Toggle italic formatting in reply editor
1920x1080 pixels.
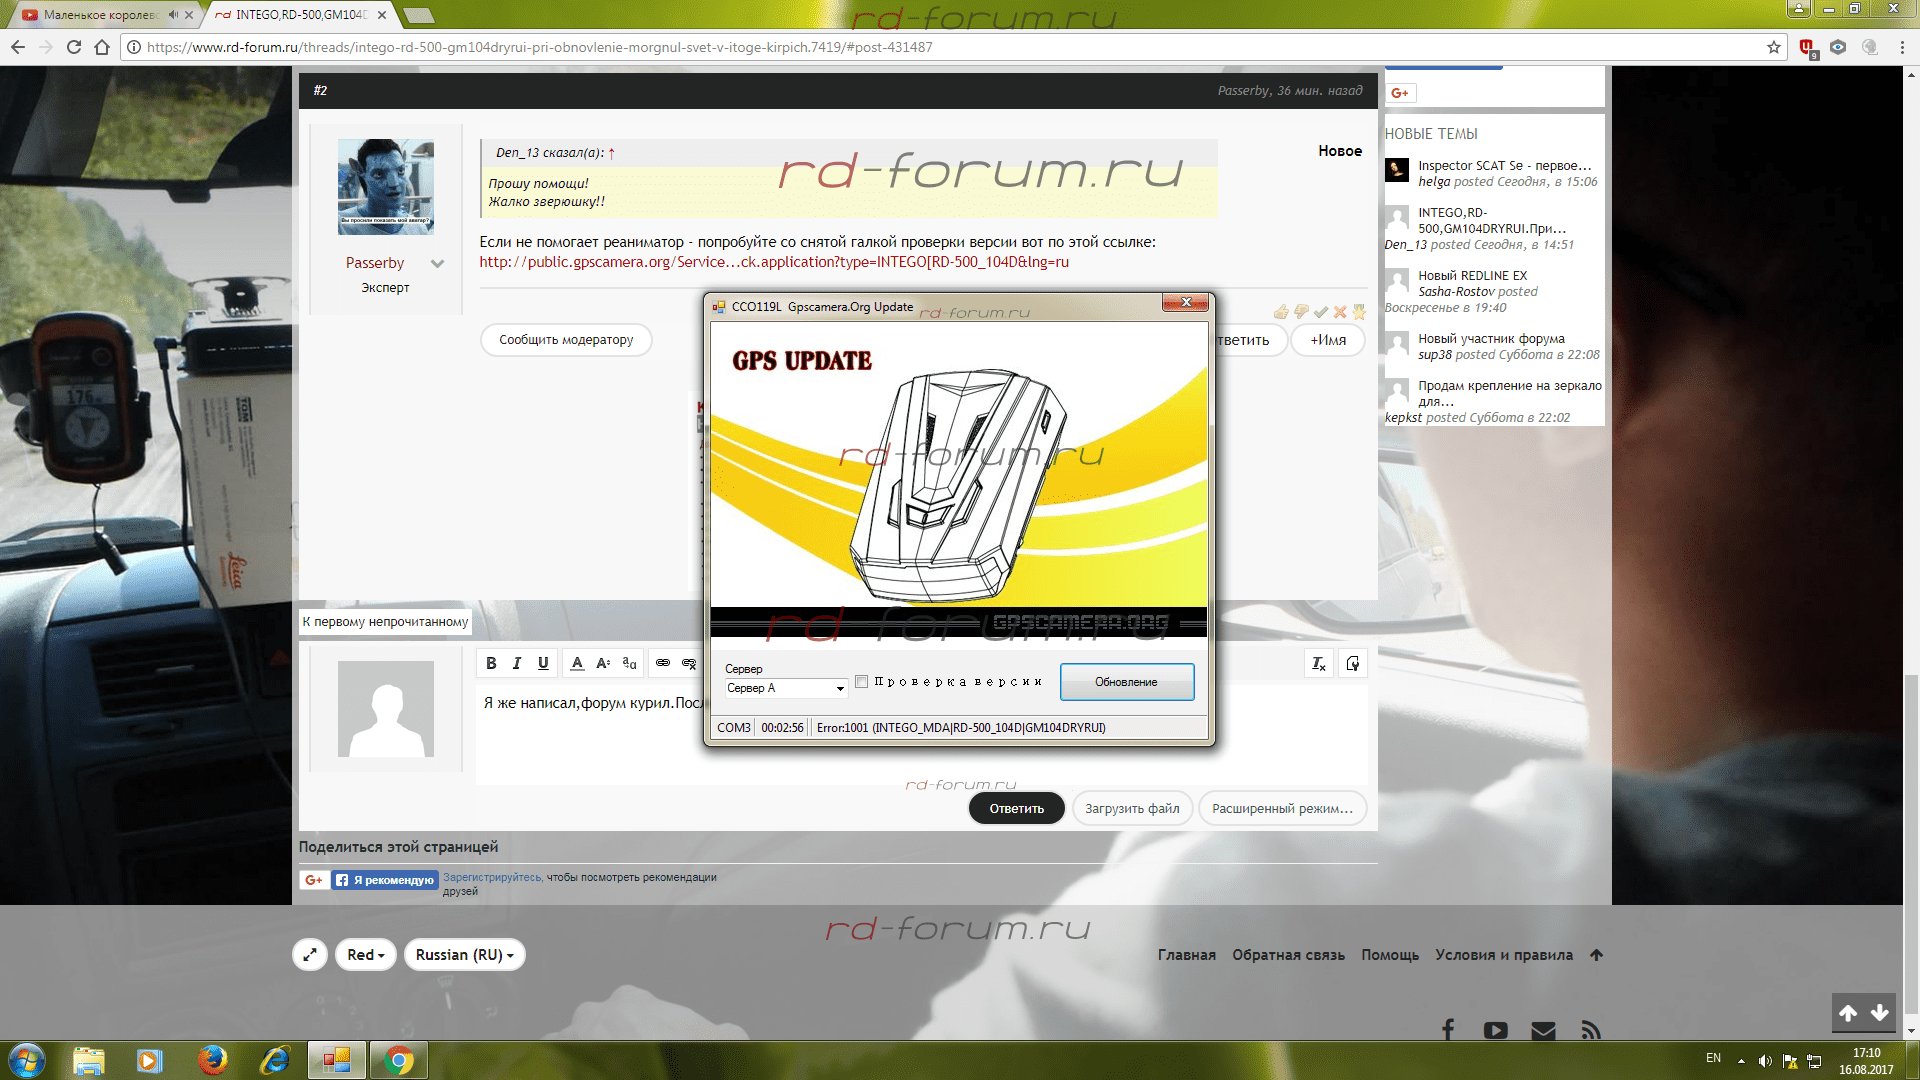click(517, 663)
